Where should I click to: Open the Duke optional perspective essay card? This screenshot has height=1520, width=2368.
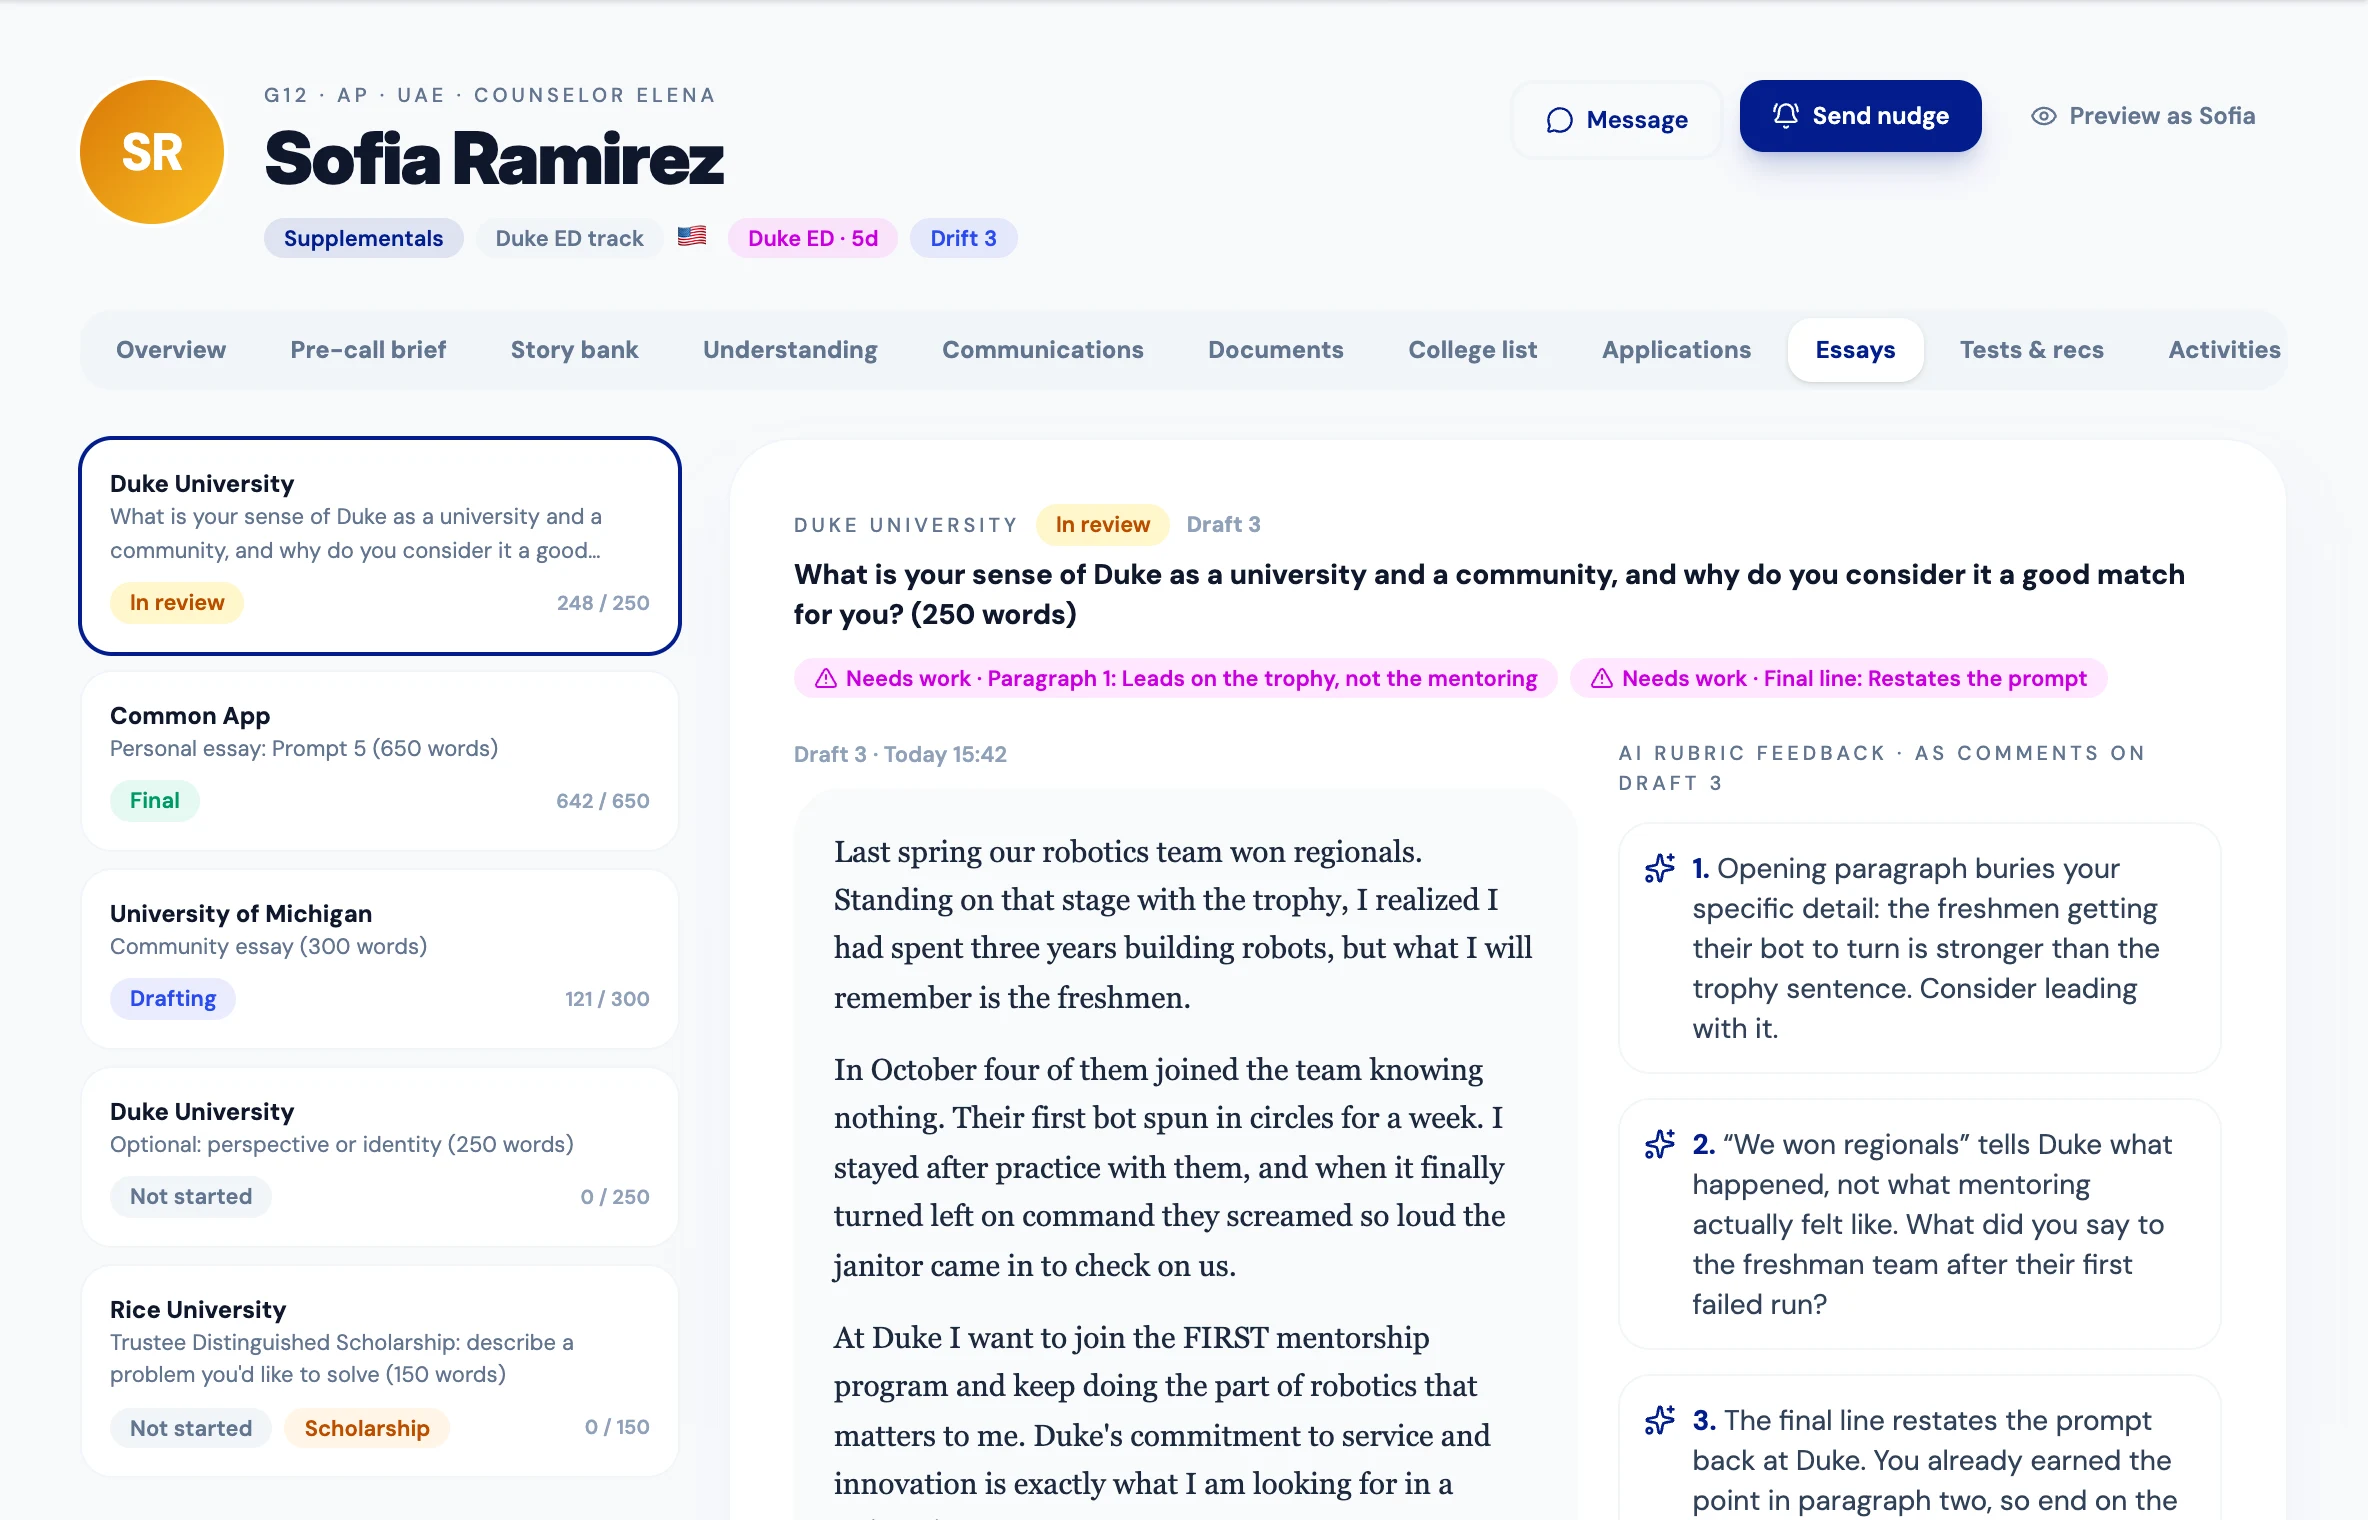point(380,1156)
